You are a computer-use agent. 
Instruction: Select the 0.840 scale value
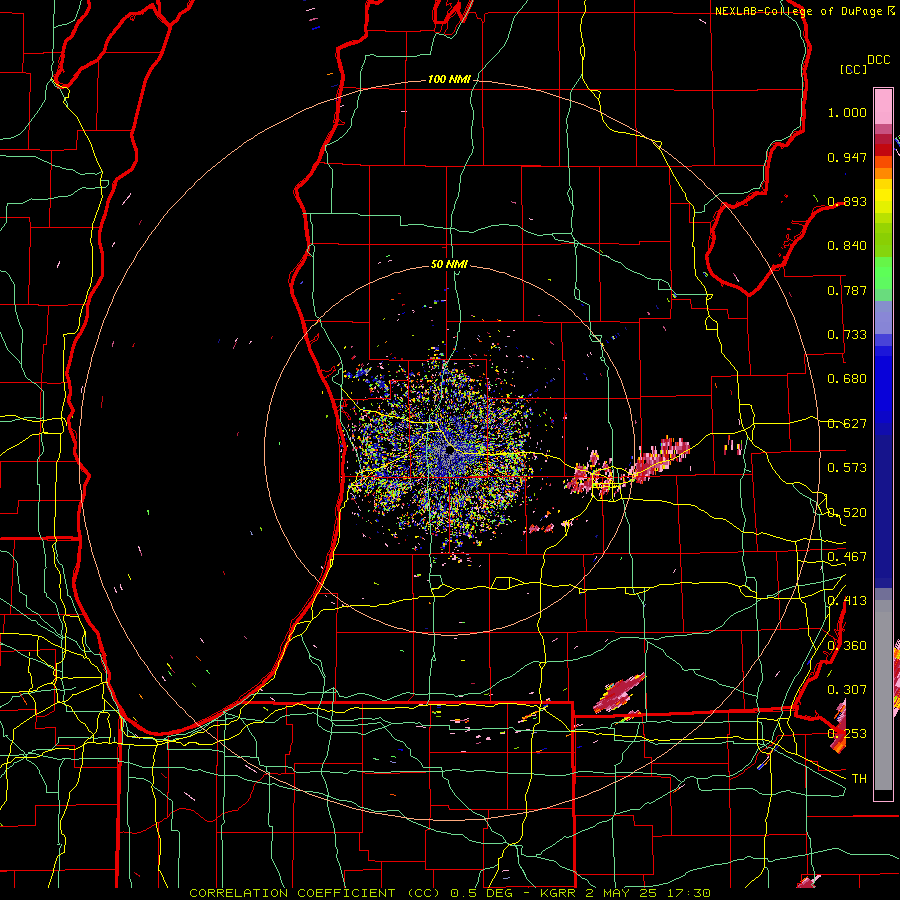pyautogui.click(x=847, y=246)
